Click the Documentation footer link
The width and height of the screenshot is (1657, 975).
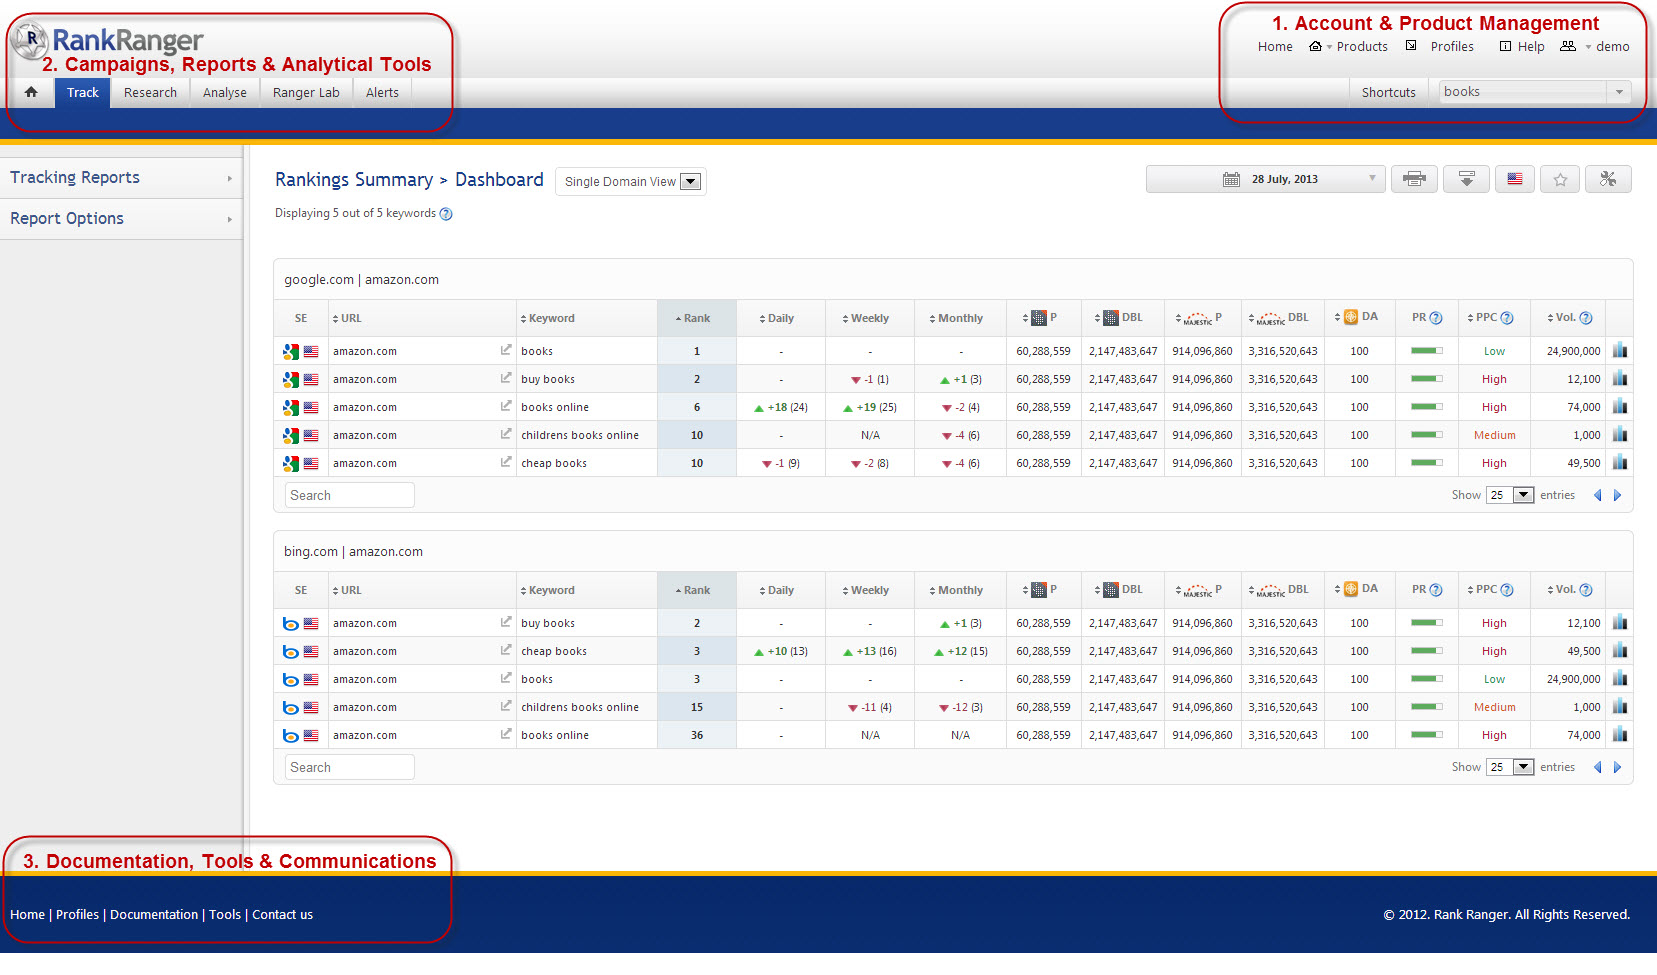pos(154,914)
